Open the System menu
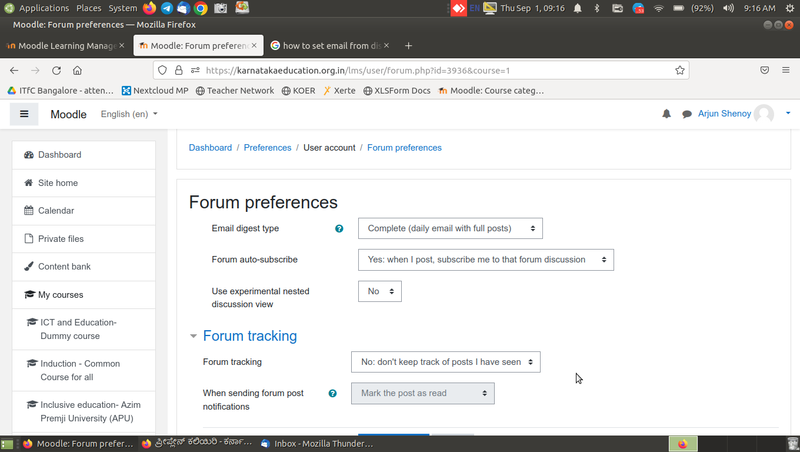800x452 pixels. click(122, 8)
